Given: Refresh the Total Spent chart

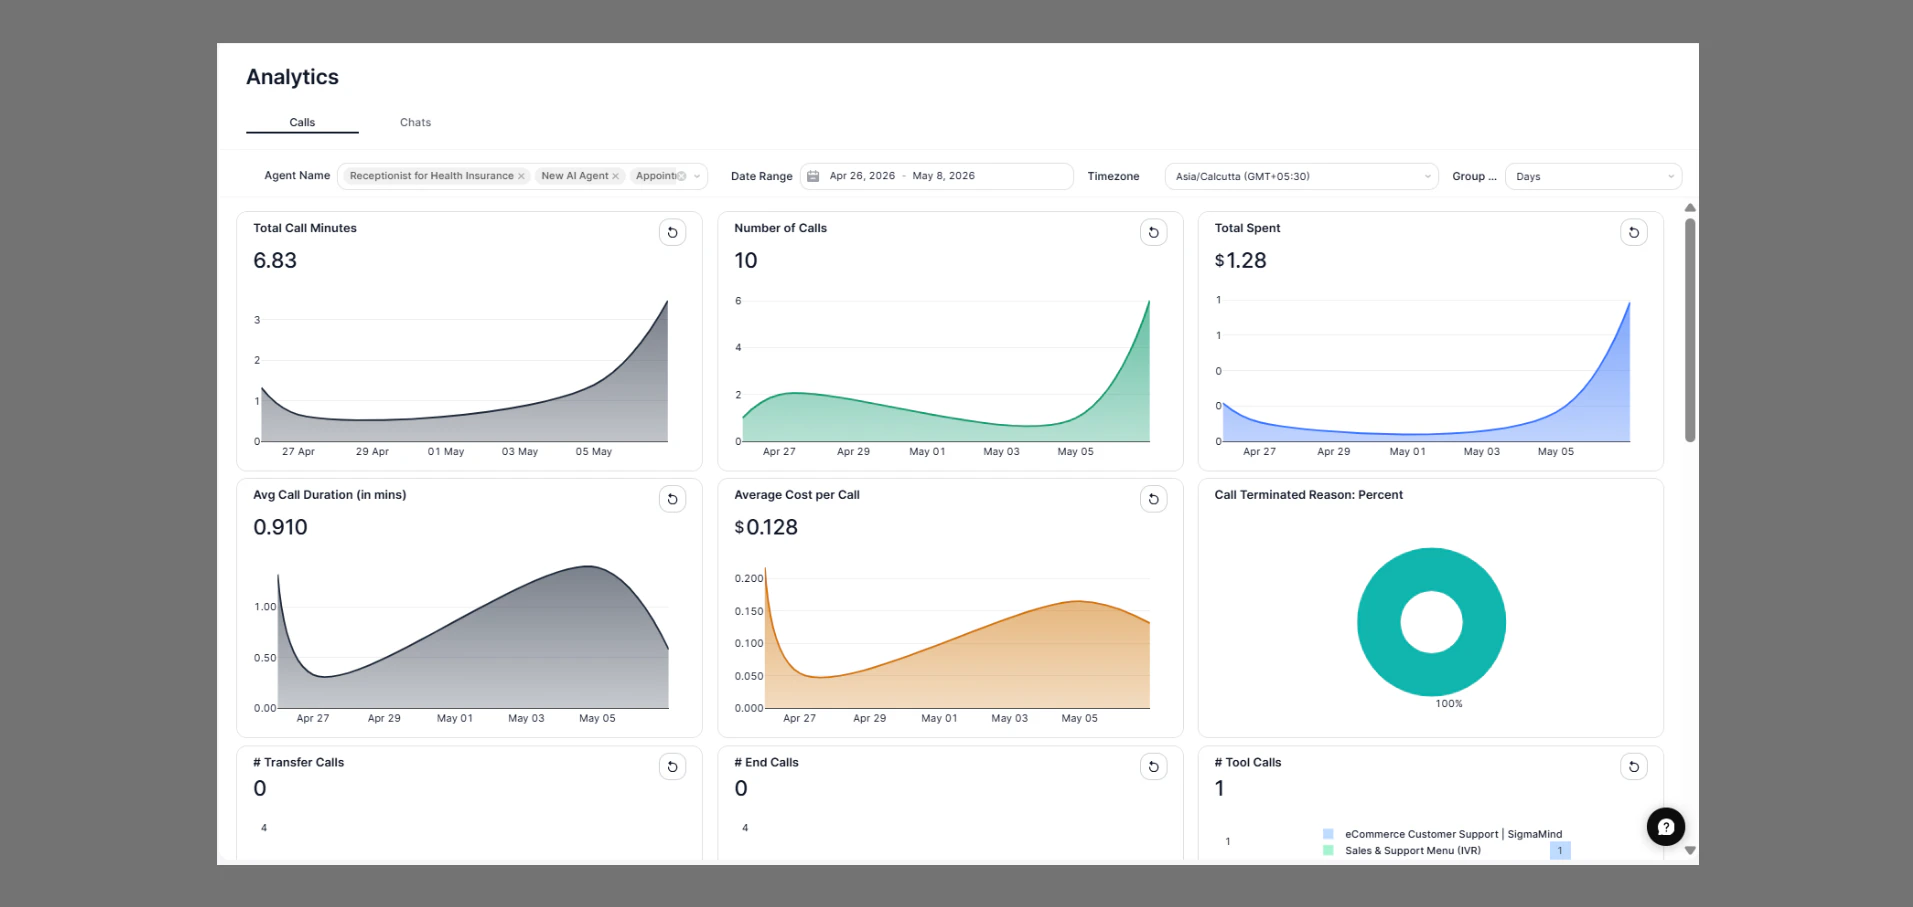Looking at the screenshot, I should point(1633,233).
